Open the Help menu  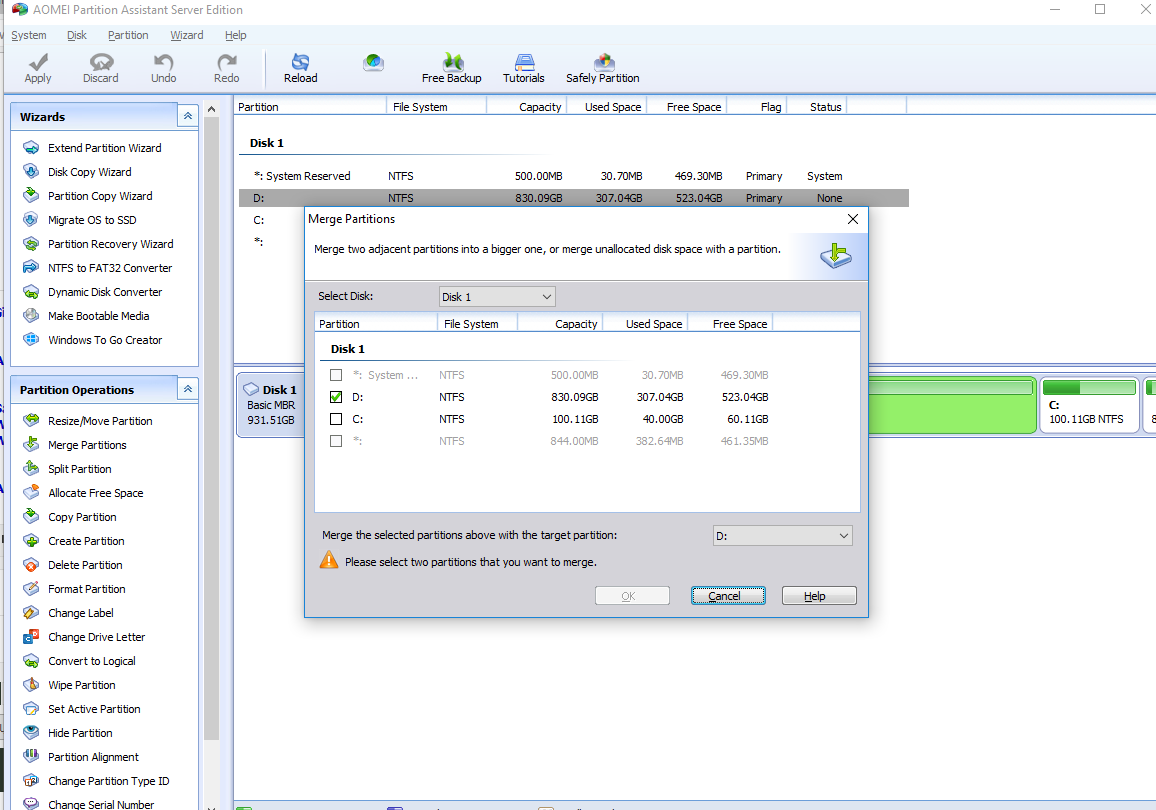(x=235, y=35)
